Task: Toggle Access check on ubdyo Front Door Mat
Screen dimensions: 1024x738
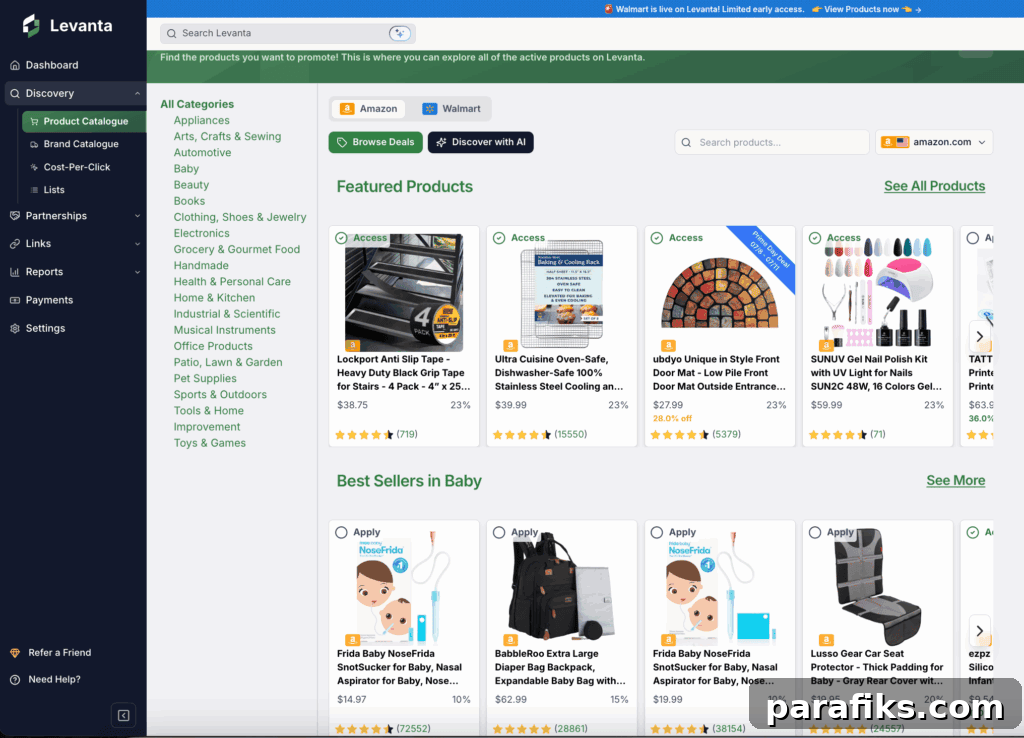Action: point(657,238)
